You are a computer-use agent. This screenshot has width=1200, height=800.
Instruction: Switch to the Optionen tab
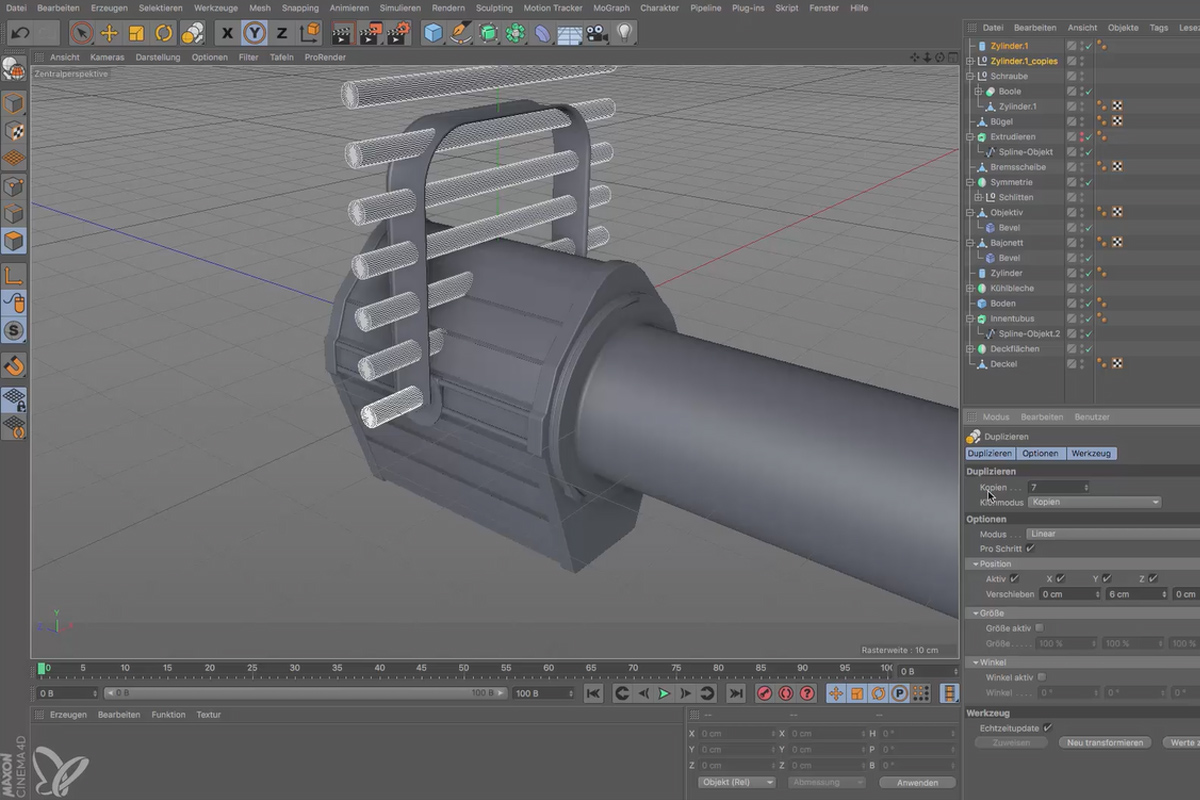coord(1040,453)
